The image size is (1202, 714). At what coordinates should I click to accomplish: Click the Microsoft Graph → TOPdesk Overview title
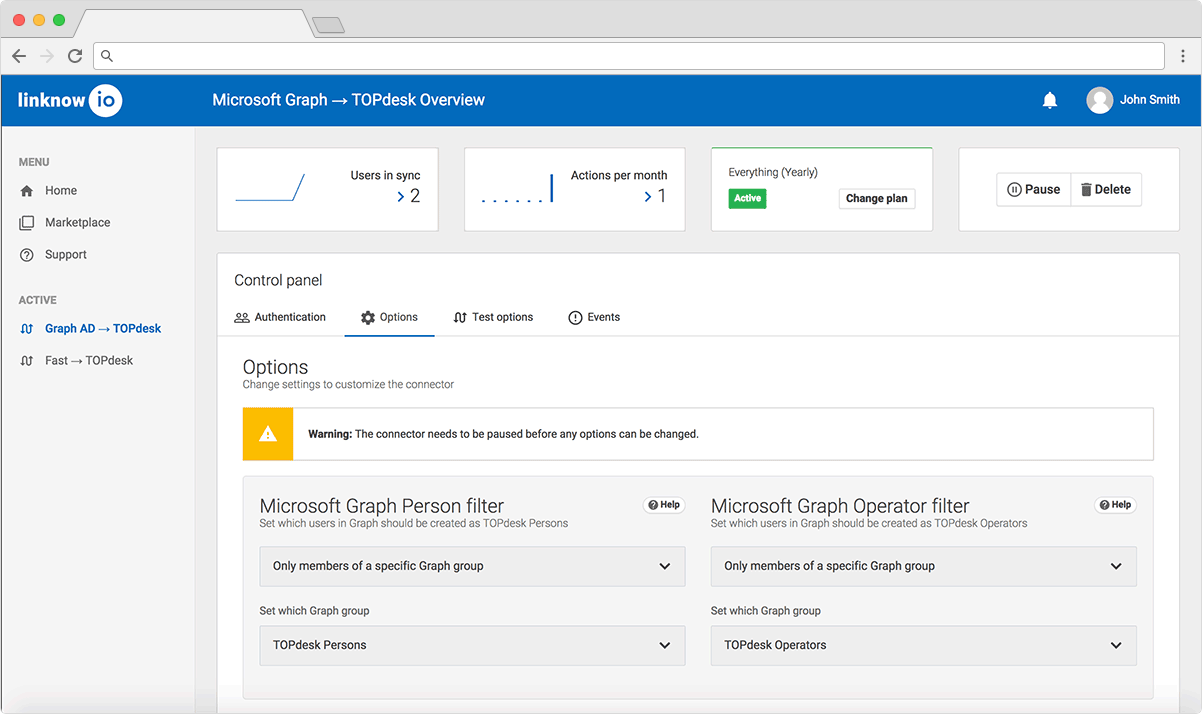348,100
